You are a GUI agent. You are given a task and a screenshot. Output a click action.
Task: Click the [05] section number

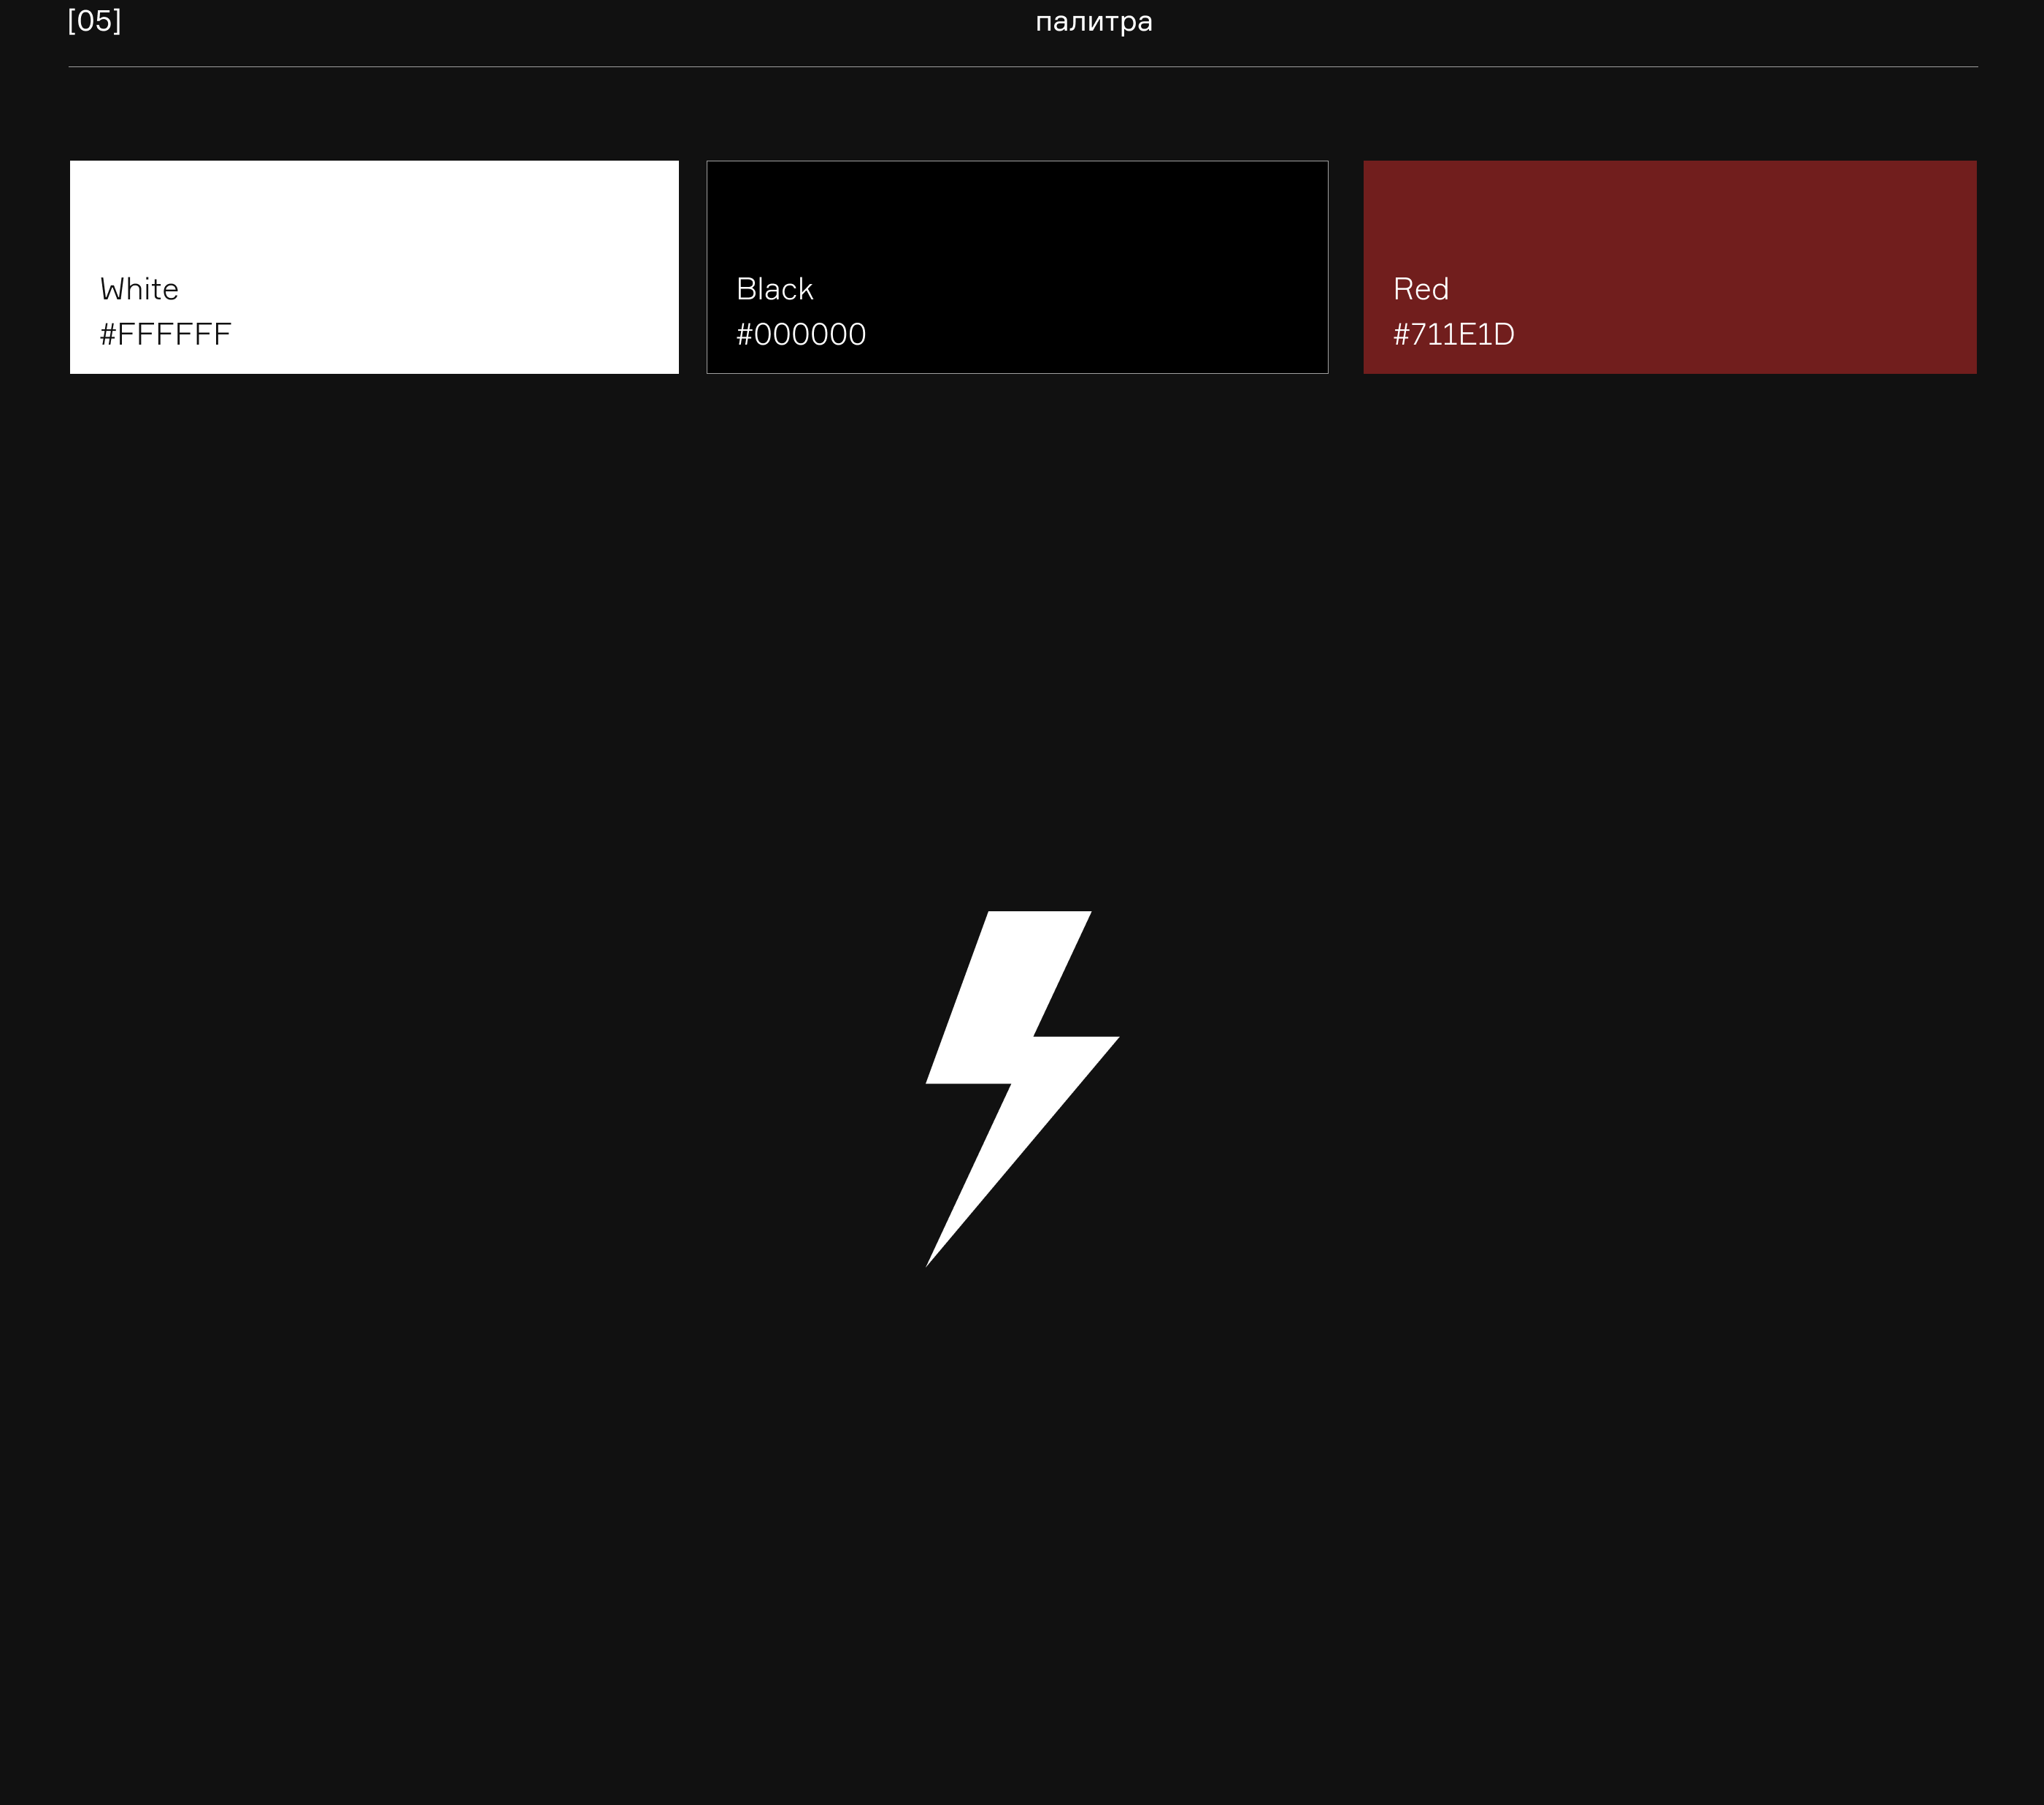94,21
